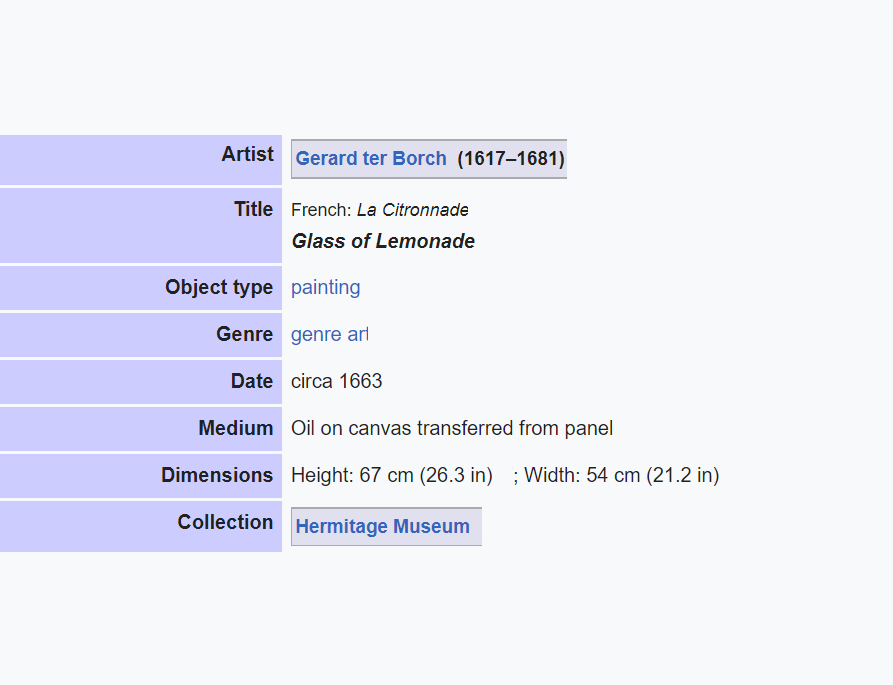Click the Medium row header
The width and height of the screenshot is (893, 685).
pyautogui.click(x=141, y=429)
